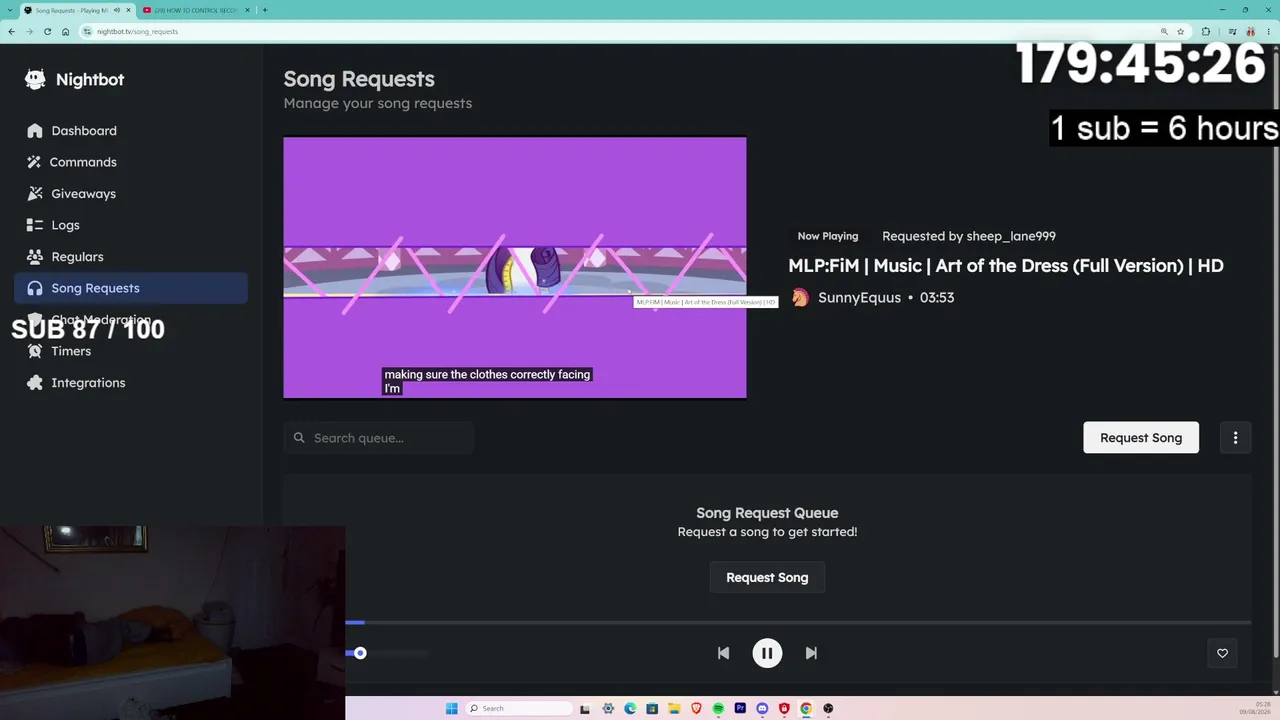Click the Art of the Dress video thumbnail

[515, 267]
